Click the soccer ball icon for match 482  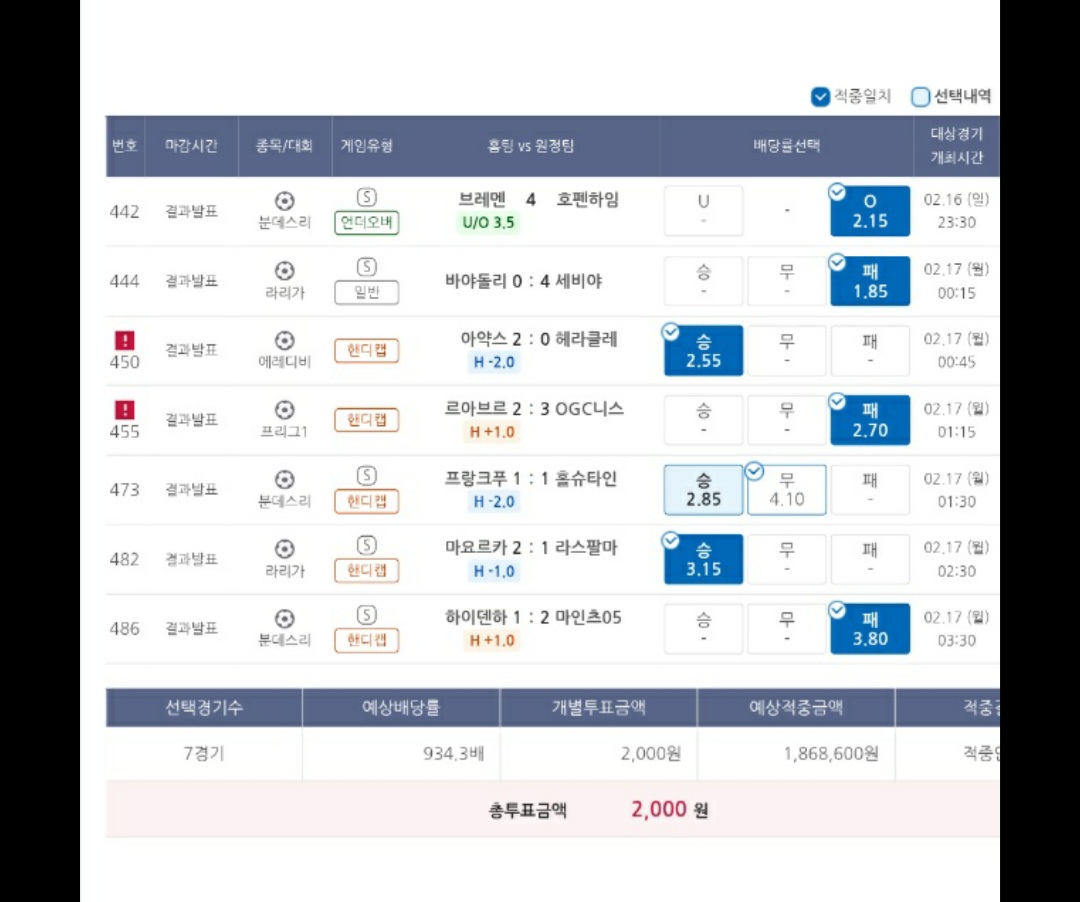pyautogui.click(x=285, y=549)
